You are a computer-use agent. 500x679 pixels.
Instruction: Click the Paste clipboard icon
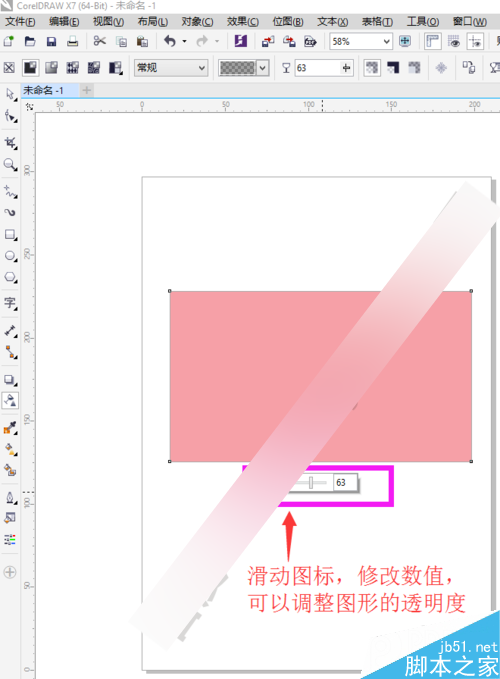click(x=142, y=42)
